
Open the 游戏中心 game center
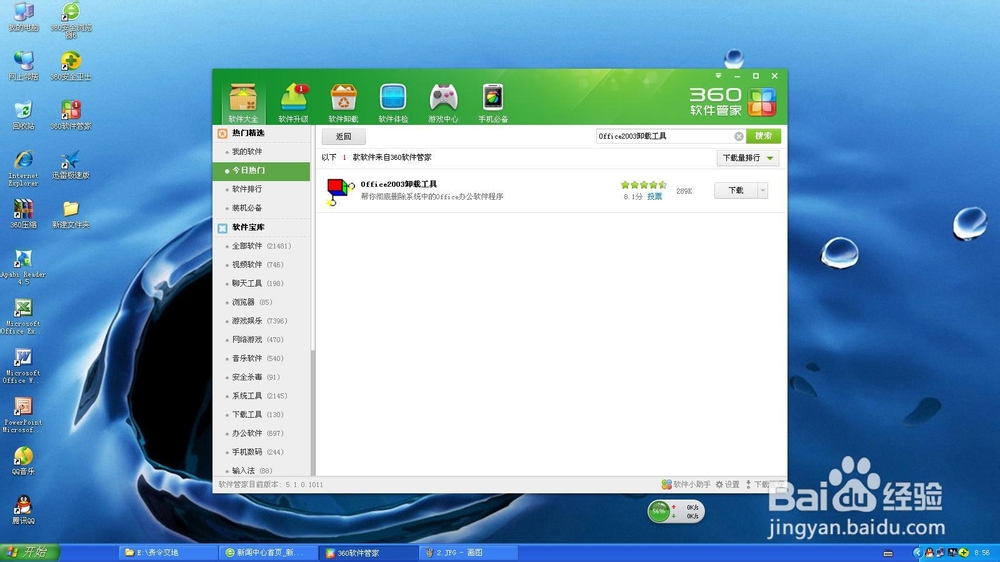click(443, 102)
